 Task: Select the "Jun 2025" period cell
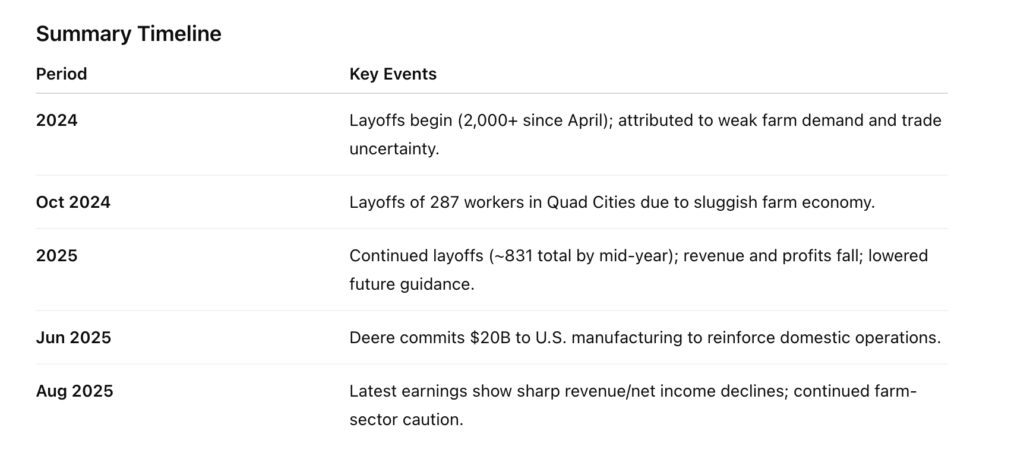pos(73,338)
